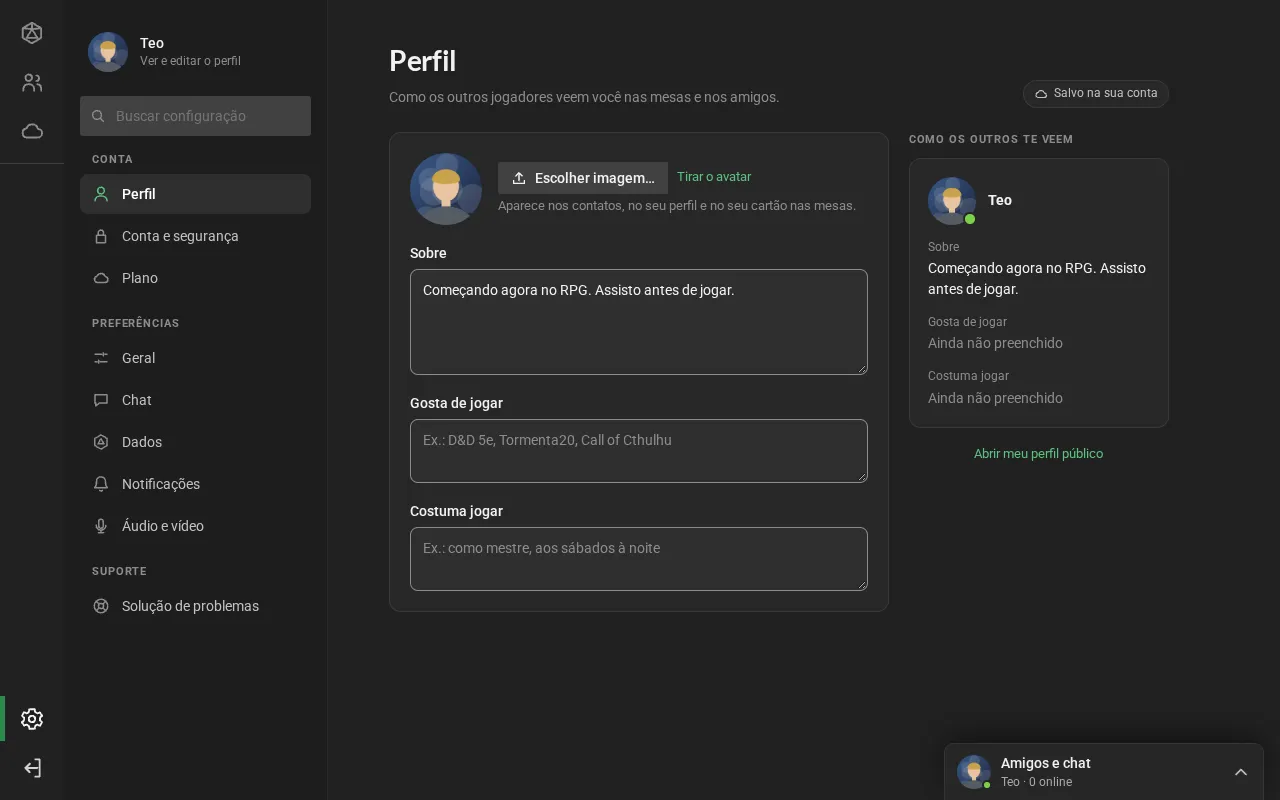This screenshot has width=1280, height=800.
Task: Click the Tirar o avatar link
Action: 714,177
